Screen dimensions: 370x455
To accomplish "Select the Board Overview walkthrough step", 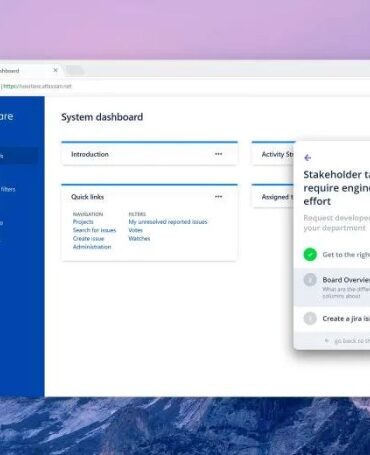I will tap(332, 287).
